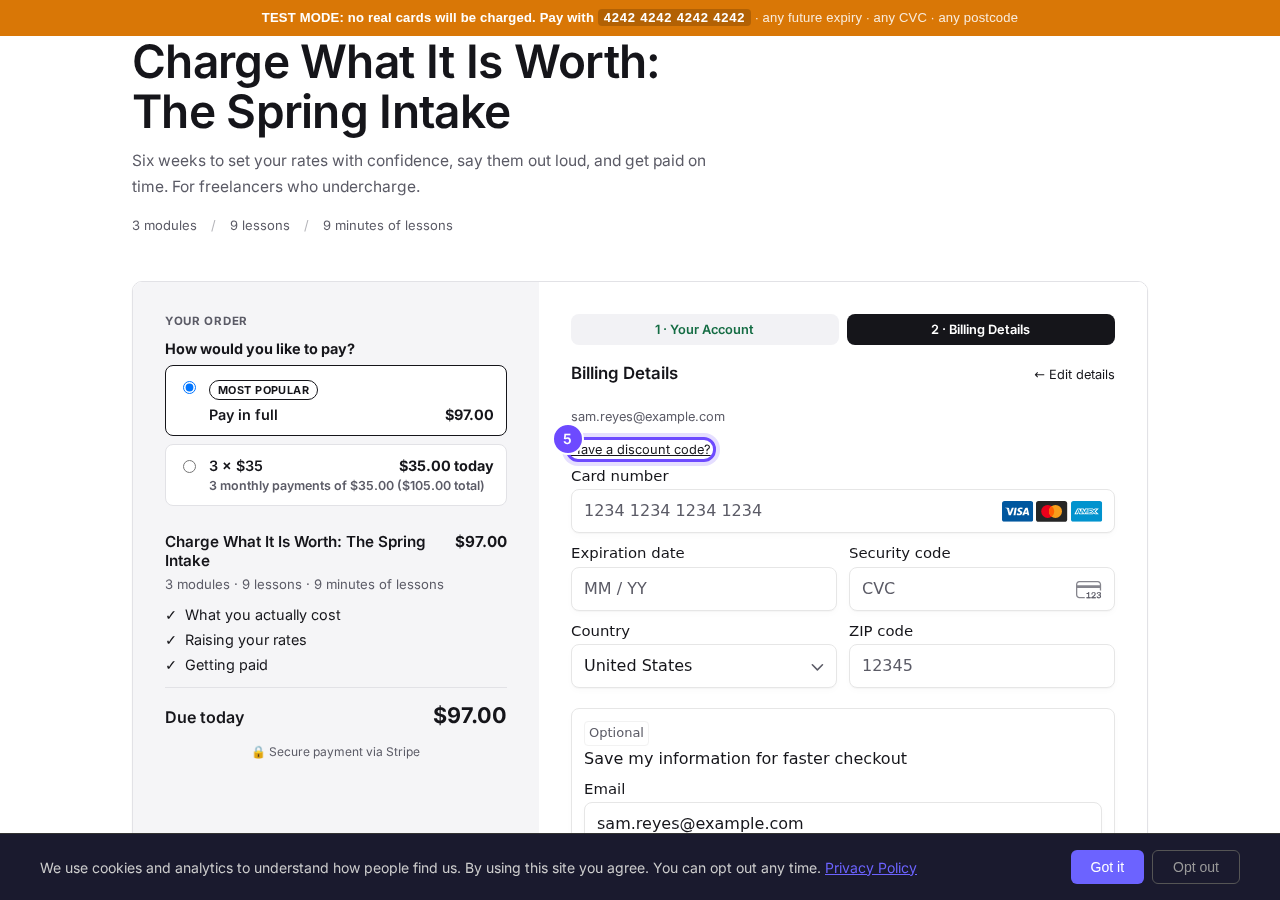Screen dimensions: 1280x900
Task: Click the Due today $97.00 amount
Action: [x=470, y=716]
